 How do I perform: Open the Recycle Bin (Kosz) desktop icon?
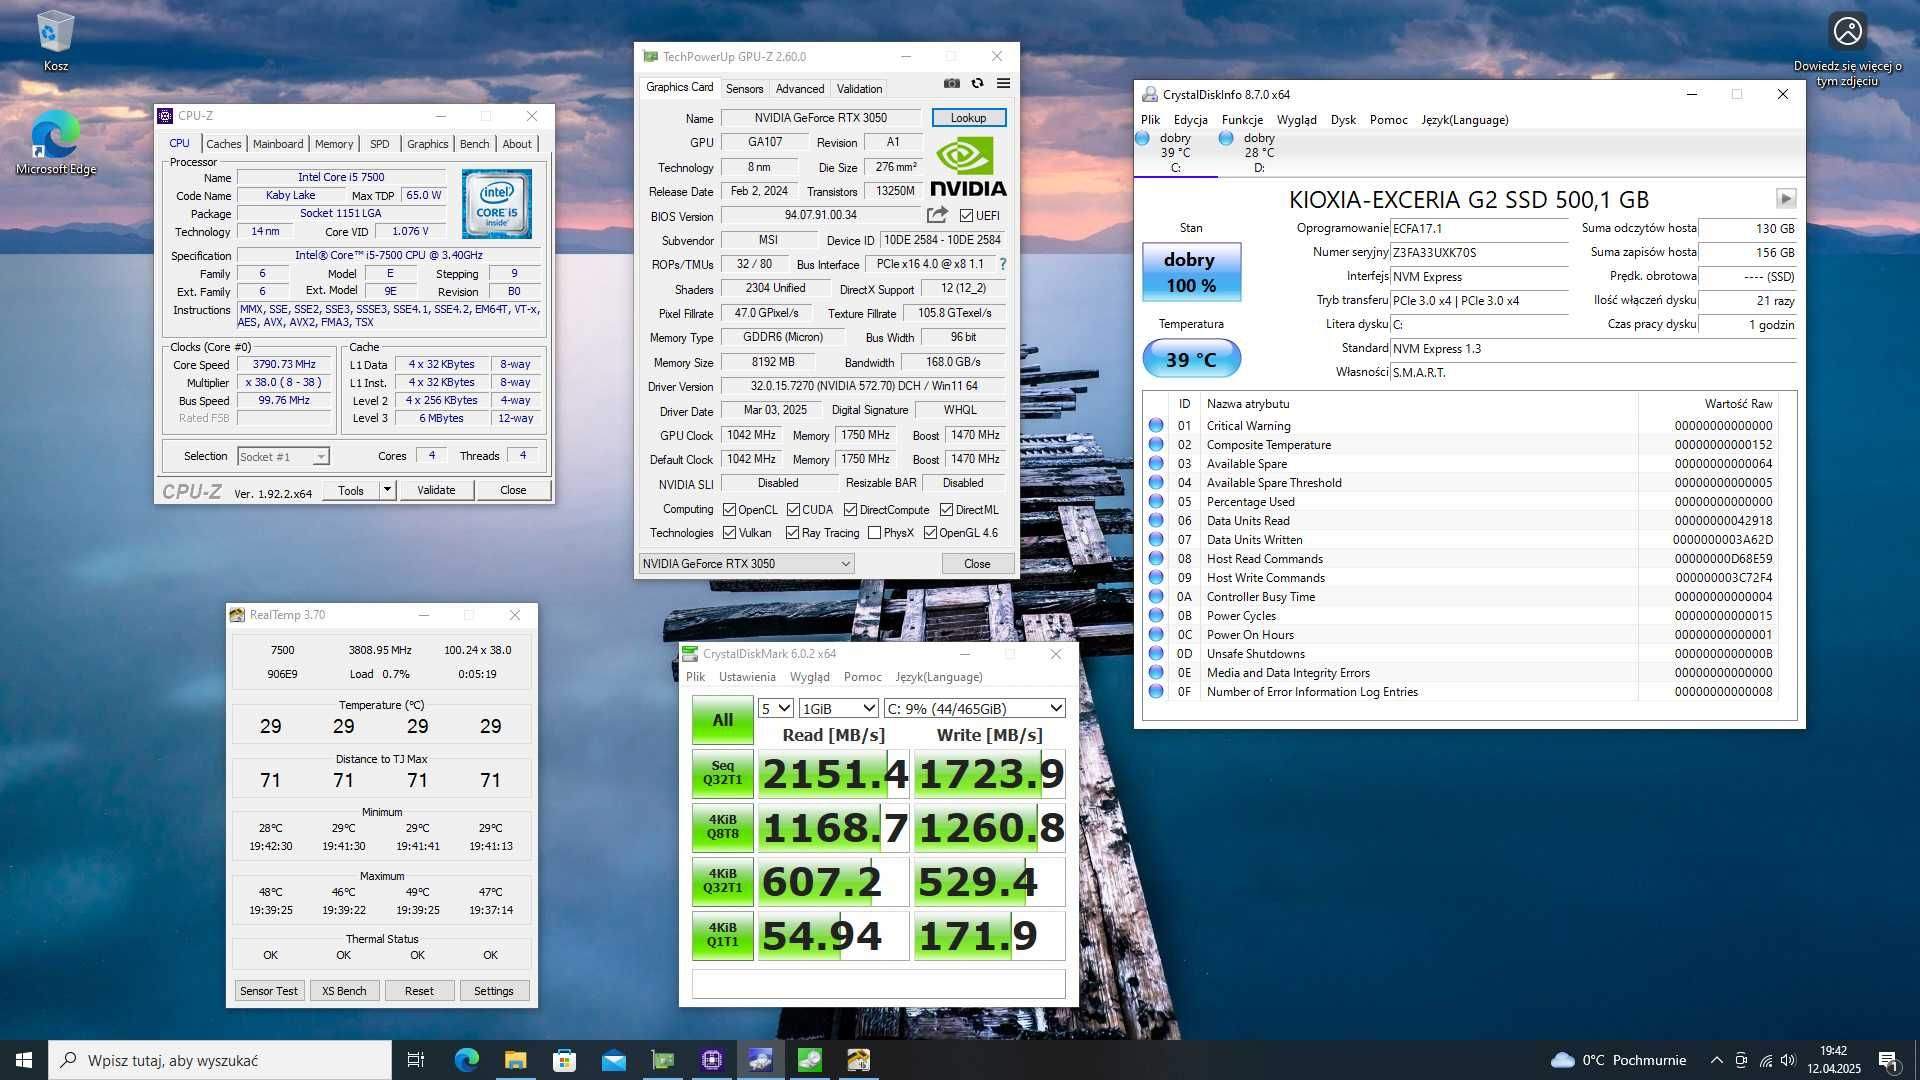(x=55, y=40)
